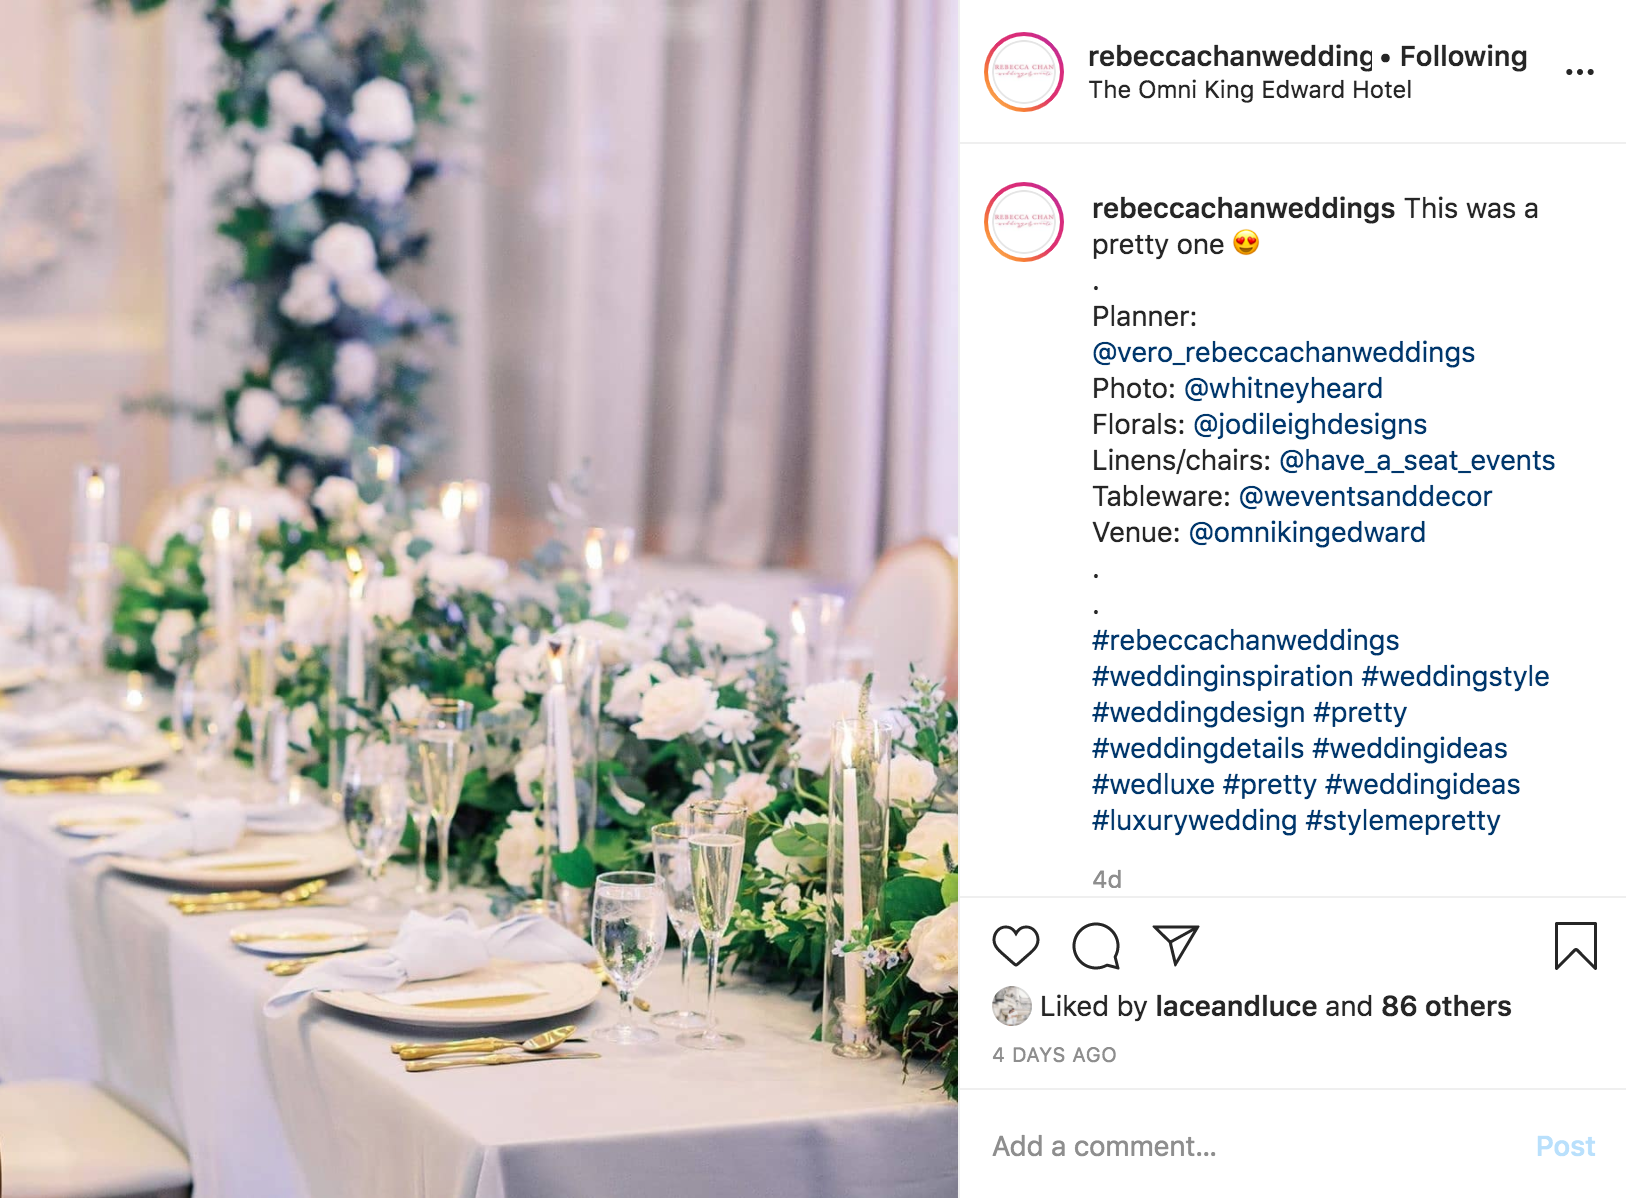
Task: Open the three-dot more options menu
Action: (x=1579, y=72)
